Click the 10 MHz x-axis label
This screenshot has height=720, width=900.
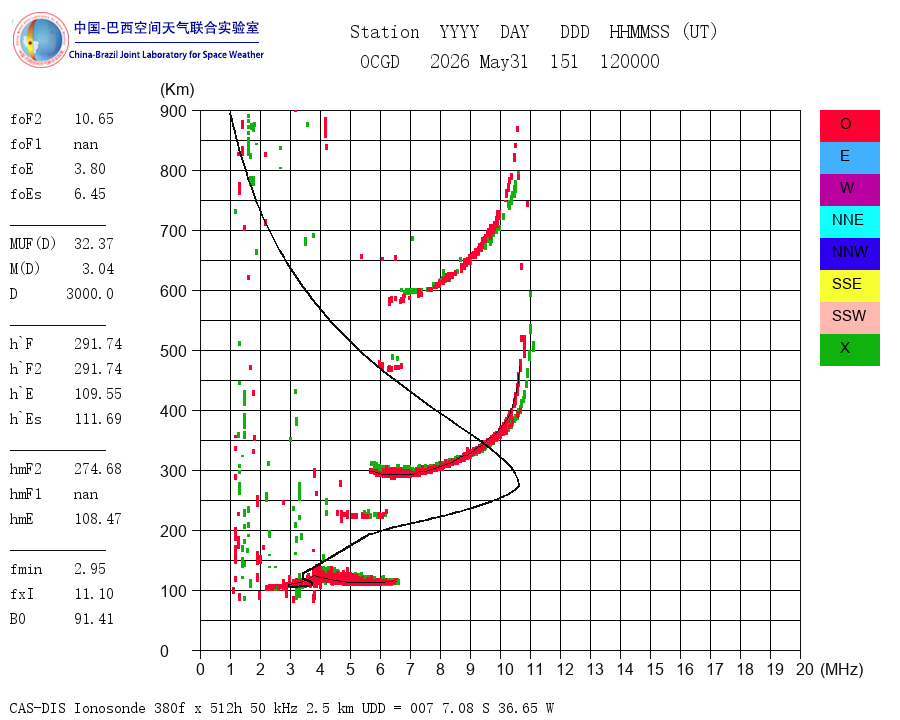click(505, 669)
